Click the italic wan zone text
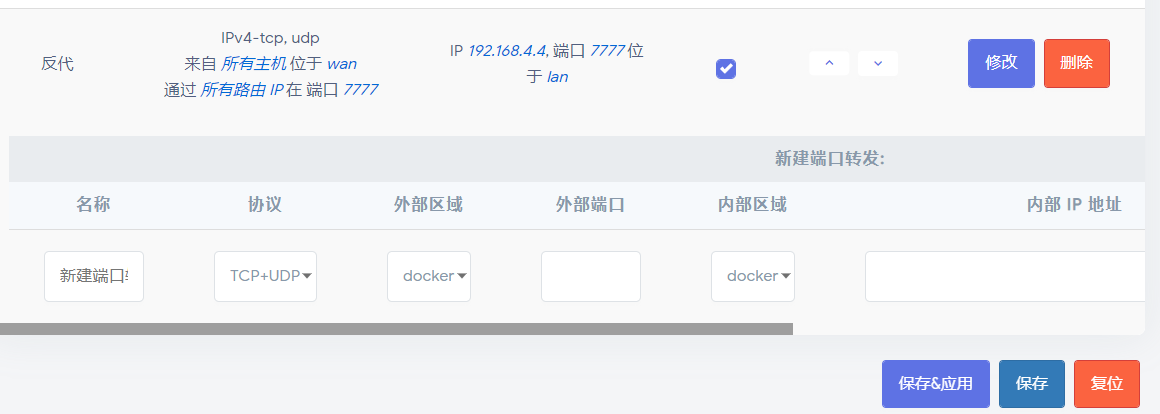This screenshot has width=1160, height=414. click(342, 64)
